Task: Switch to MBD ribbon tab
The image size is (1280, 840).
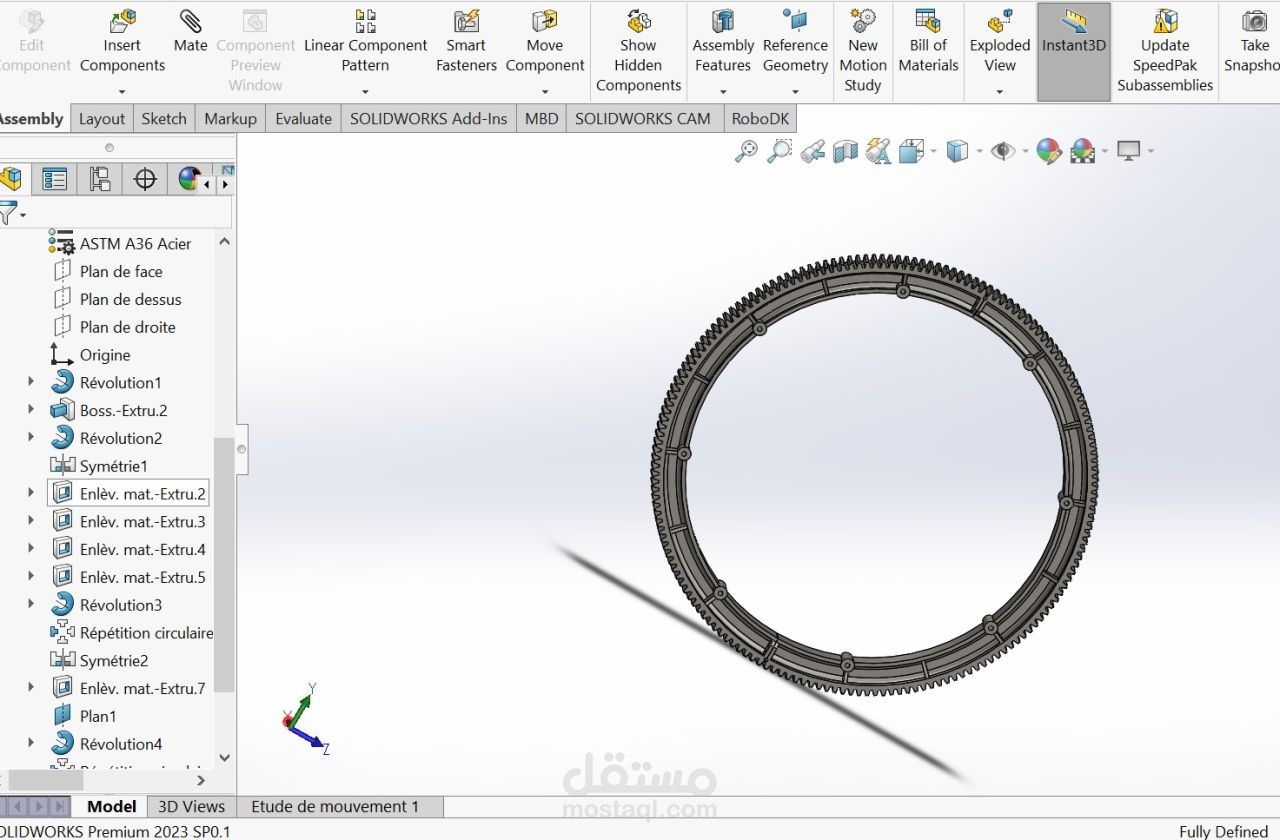Action: [541, 119]
